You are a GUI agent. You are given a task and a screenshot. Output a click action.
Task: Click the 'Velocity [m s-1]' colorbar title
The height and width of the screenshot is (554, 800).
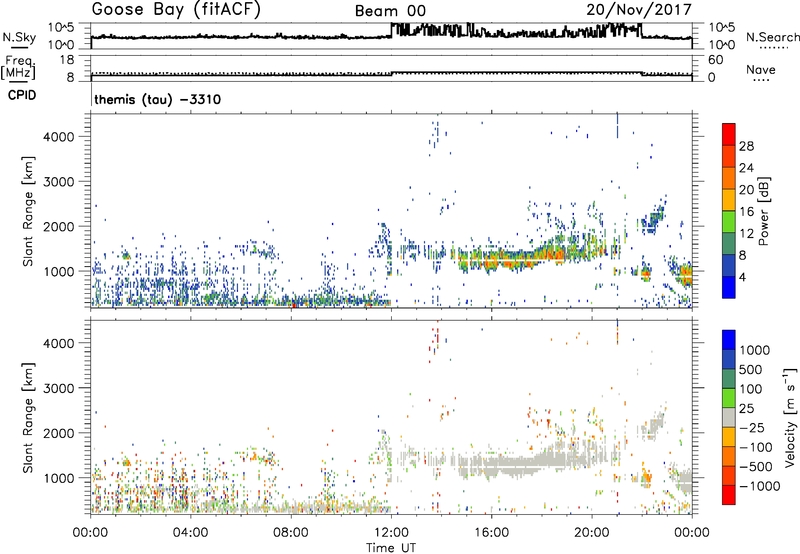pyautogui.click(x=790, y=417)
